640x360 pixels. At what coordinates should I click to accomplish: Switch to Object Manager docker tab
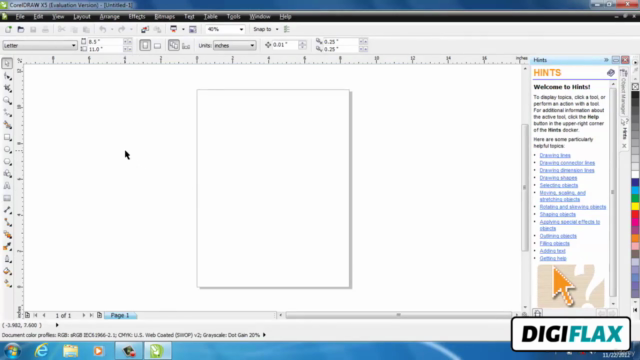624,93
